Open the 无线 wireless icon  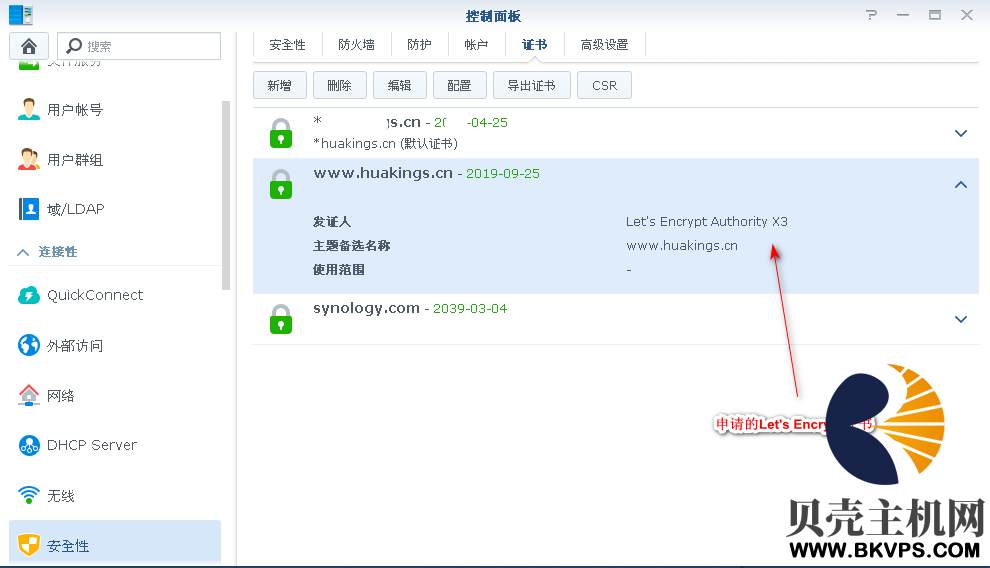pos(28,495)
